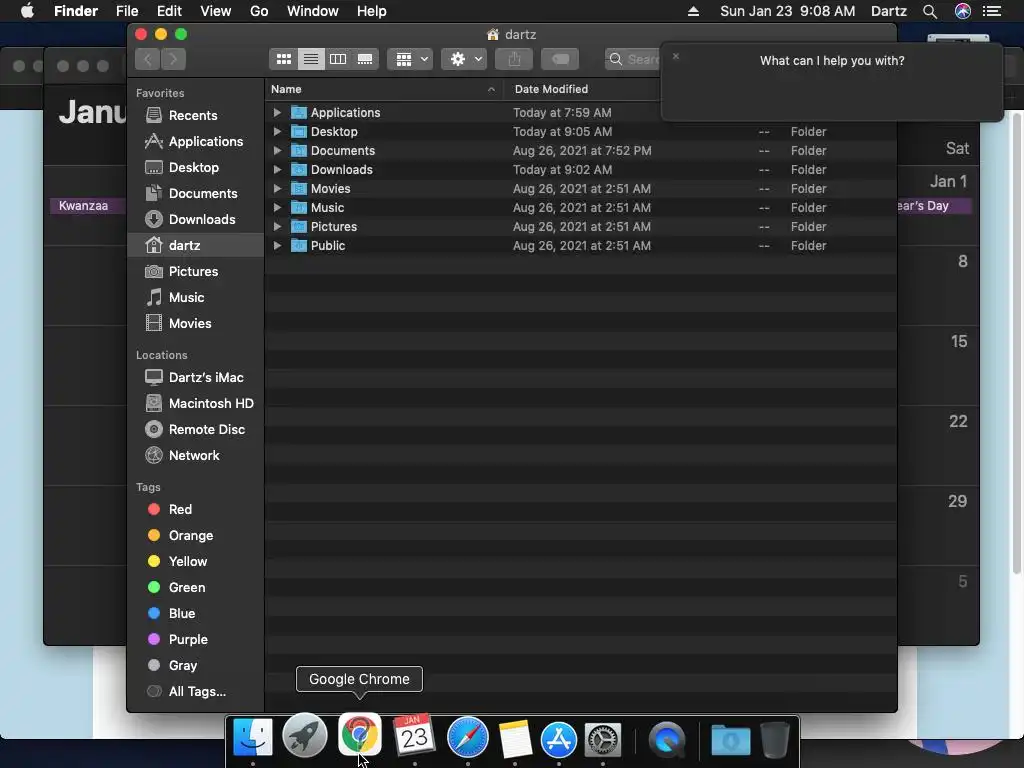Select Remote Disc under Locations

pos(195,430)
